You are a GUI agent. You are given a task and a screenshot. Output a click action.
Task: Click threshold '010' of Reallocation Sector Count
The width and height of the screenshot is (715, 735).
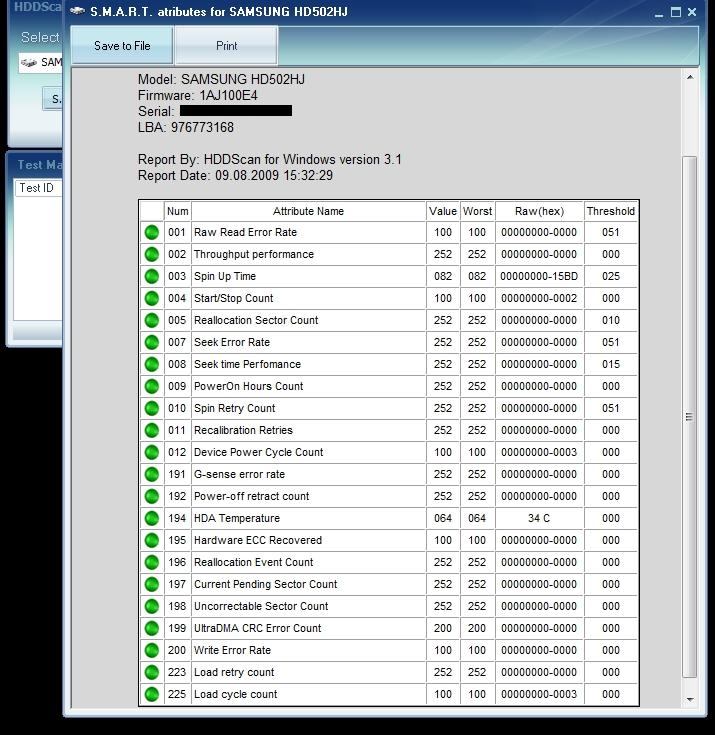pos(610,320)
